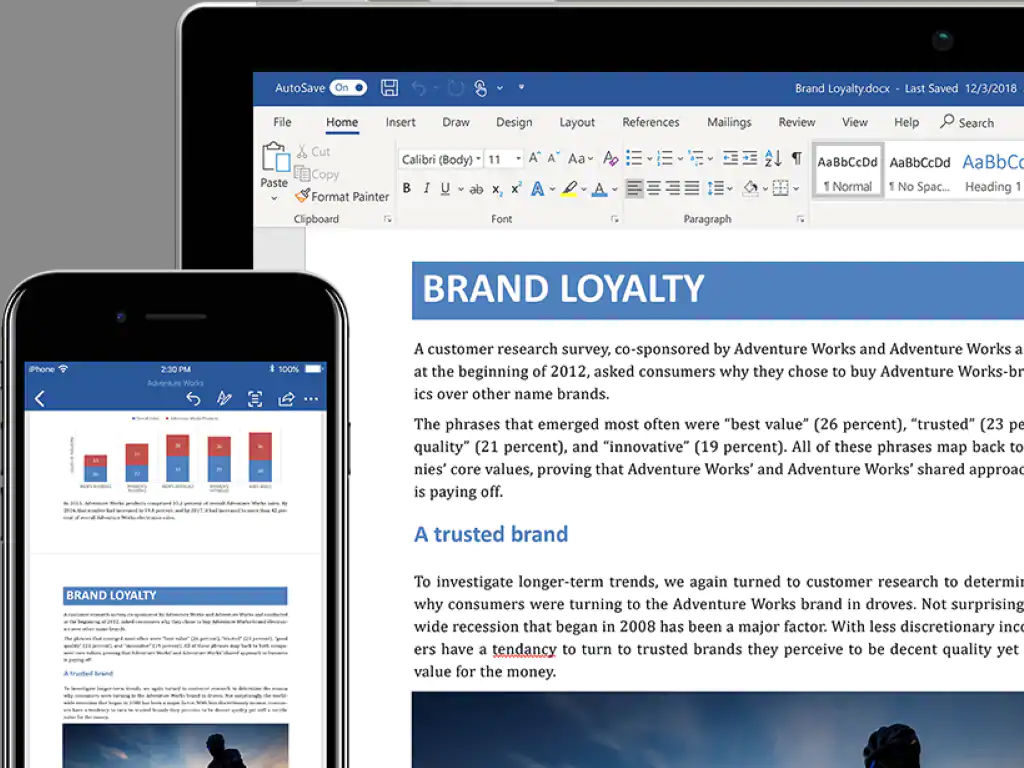Click the Text Effects outlined A icon
The image size is (1024, 768).
click(x=537, y=189)
